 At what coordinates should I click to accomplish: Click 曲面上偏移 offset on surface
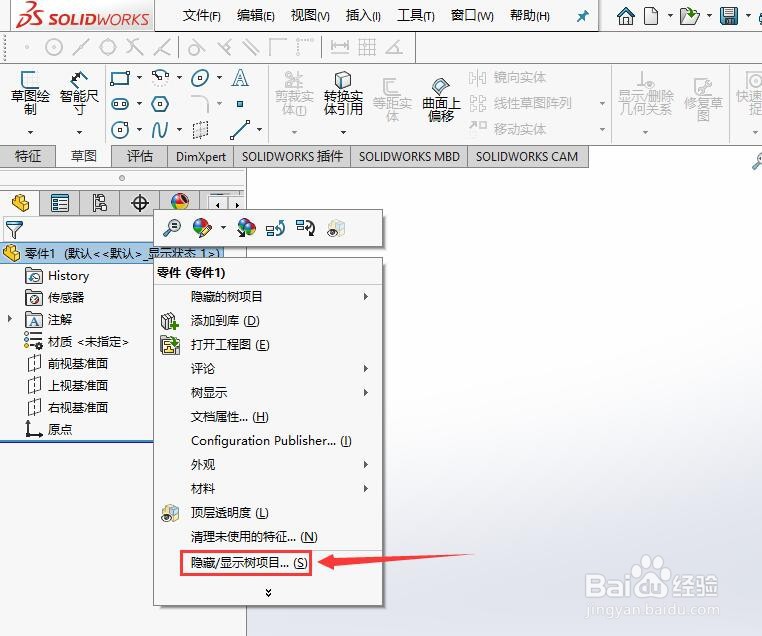point(441,100)
